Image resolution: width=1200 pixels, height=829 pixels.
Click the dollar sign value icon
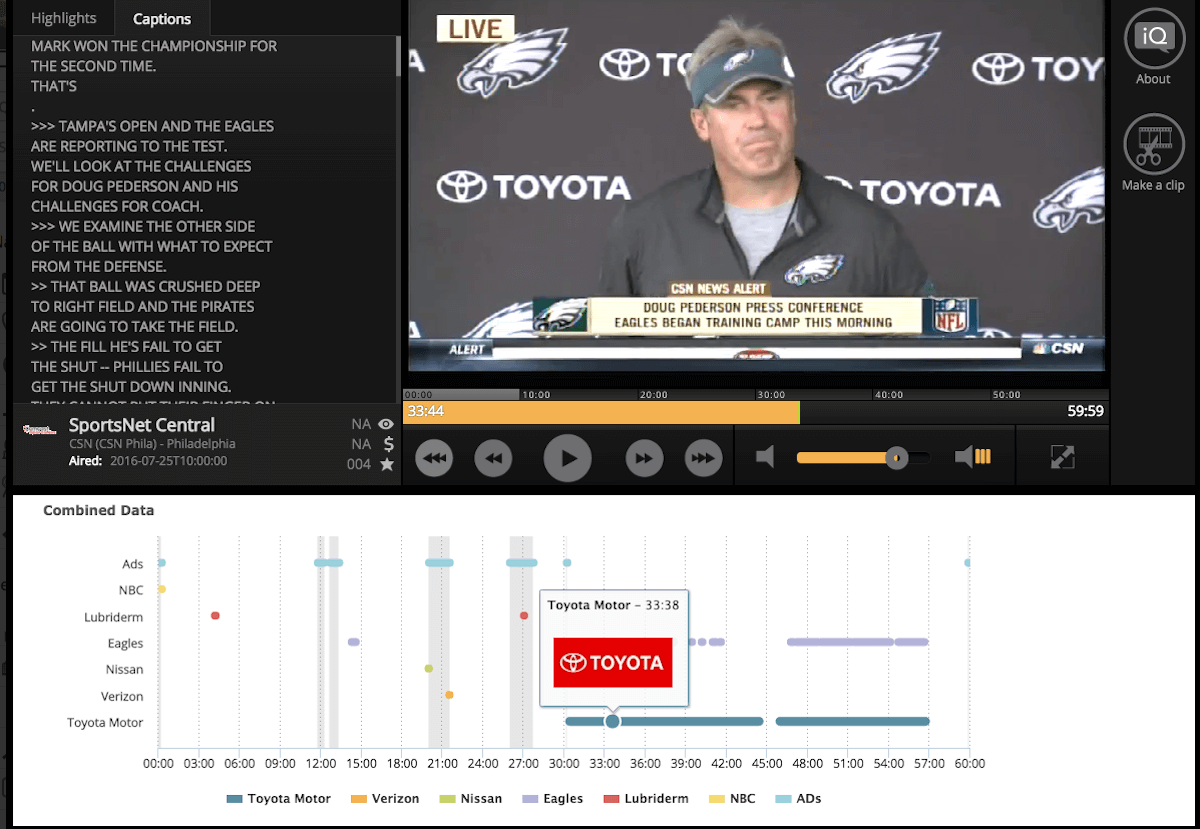point(388,444)
